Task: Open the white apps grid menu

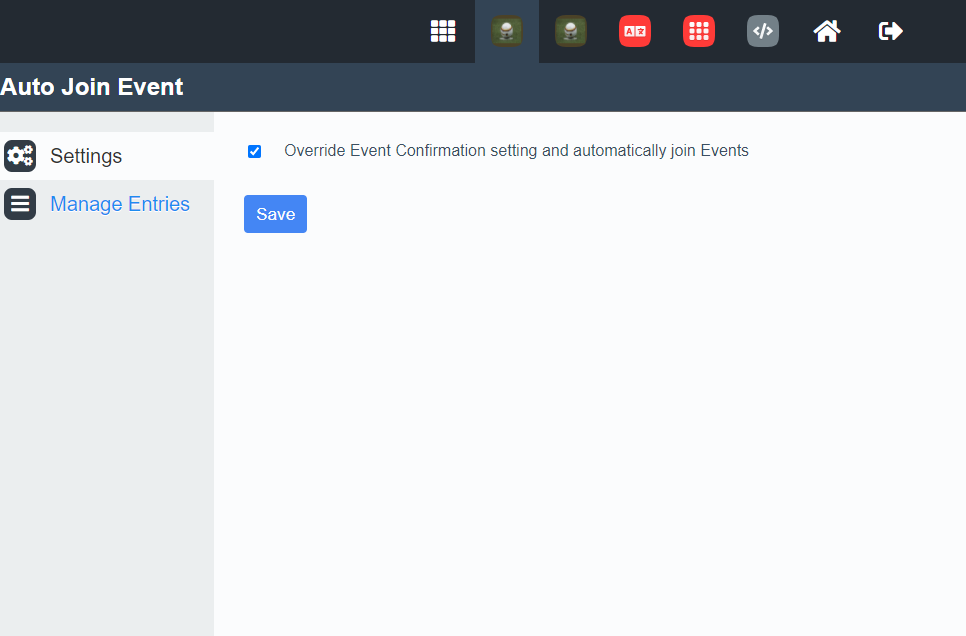Action: (443, 31)
